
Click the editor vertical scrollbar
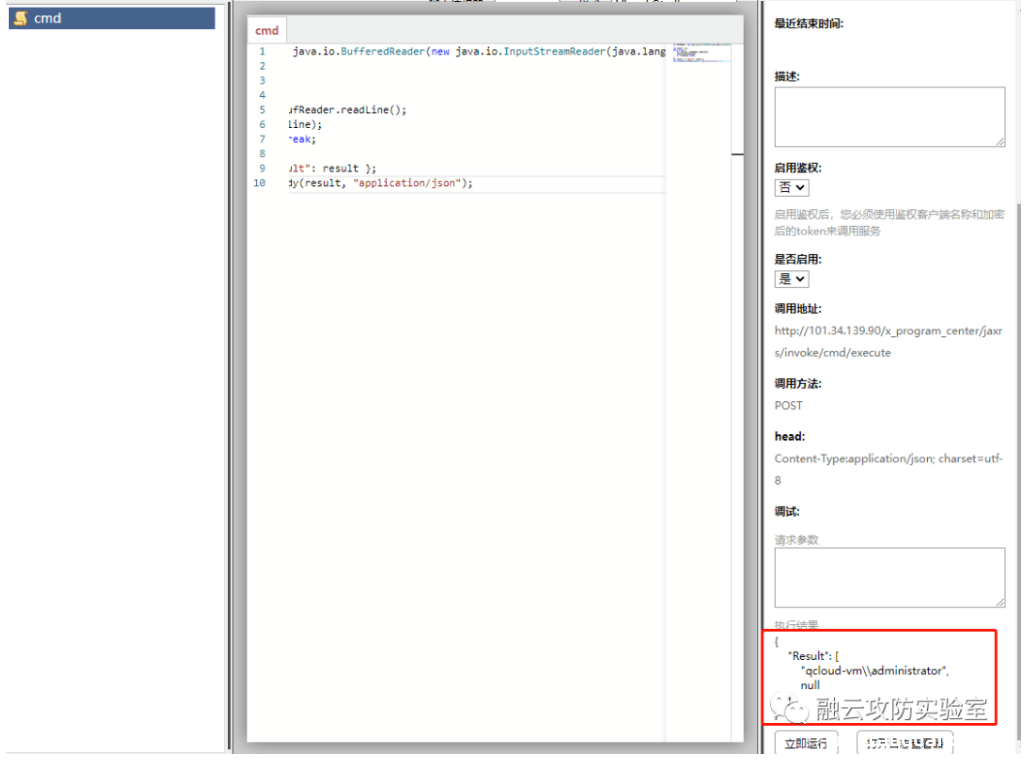click(x=737, y=392)
